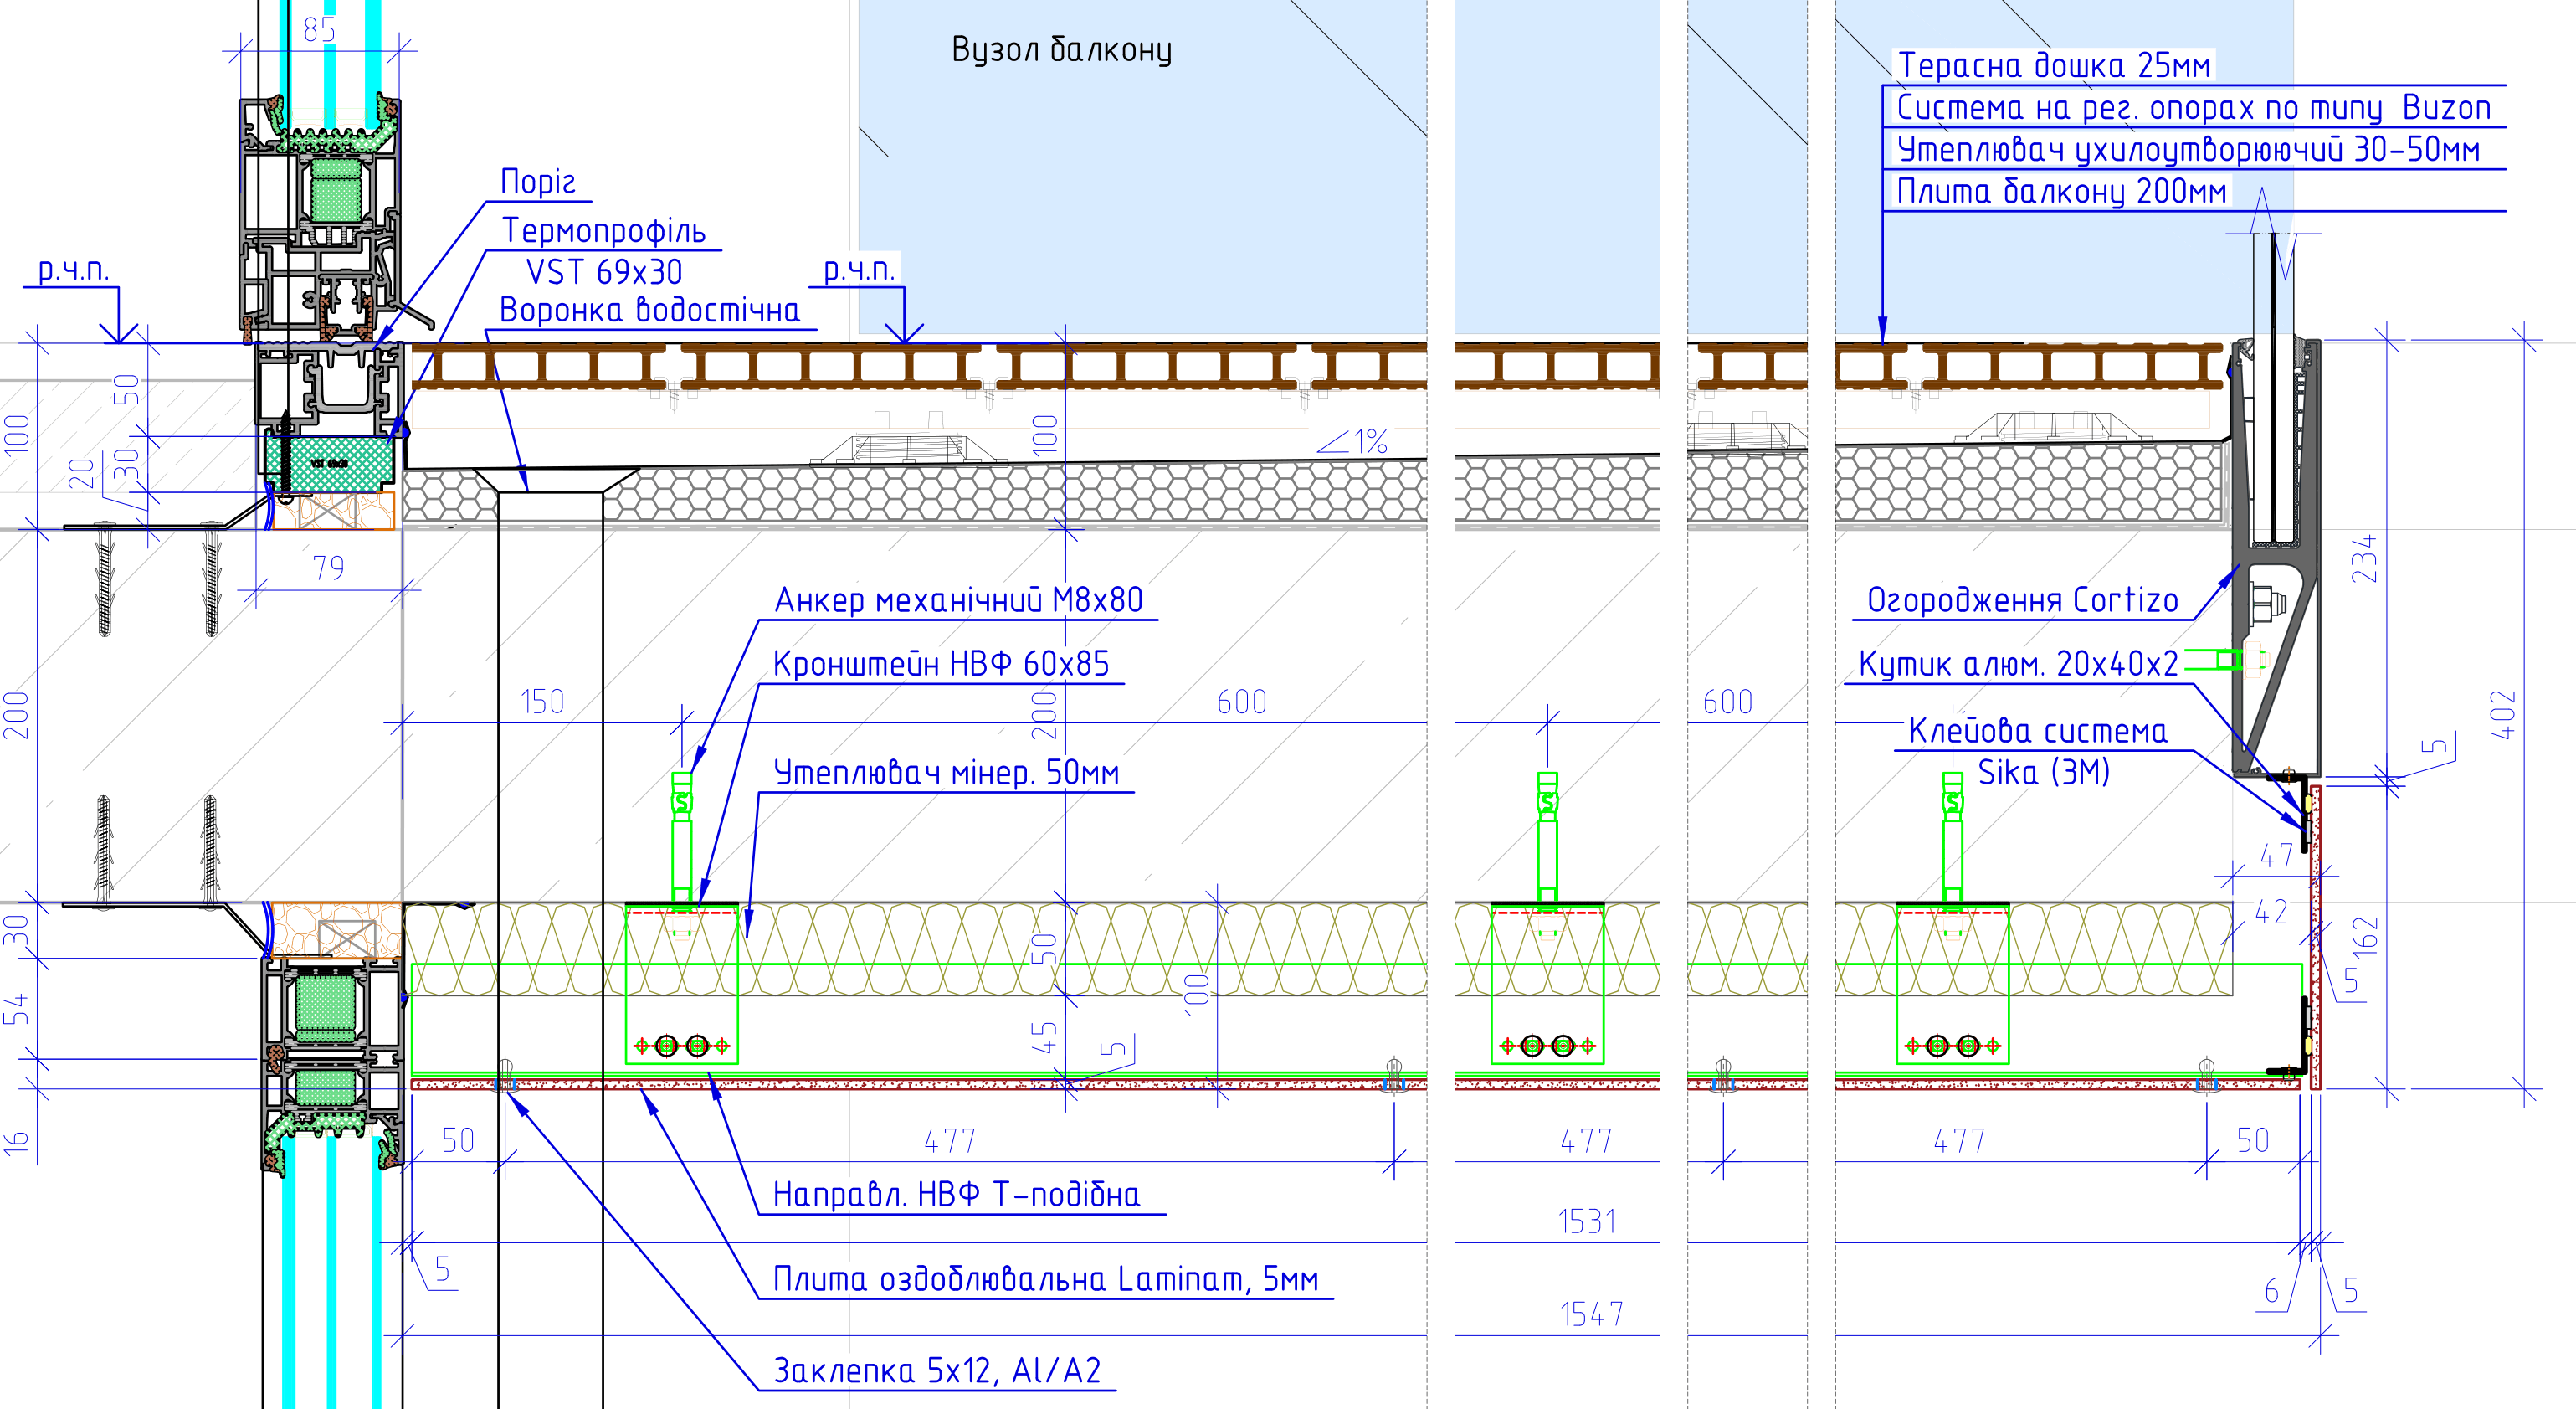This screenshot has height=1409, width=2576.
Task: Click the title text "Вузол балкону"
Action: tap(1061, 50)
